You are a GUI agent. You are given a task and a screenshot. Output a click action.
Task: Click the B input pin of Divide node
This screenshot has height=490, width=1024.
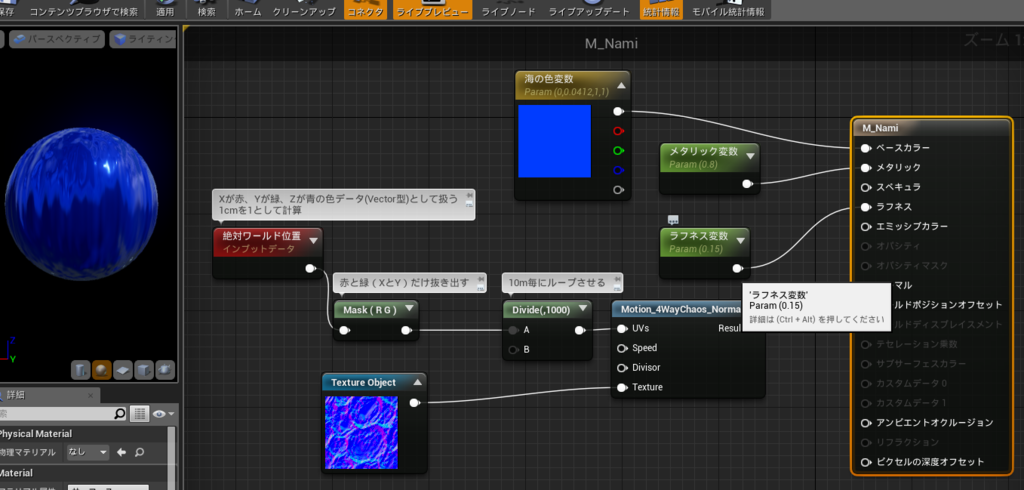coord(514,350)
